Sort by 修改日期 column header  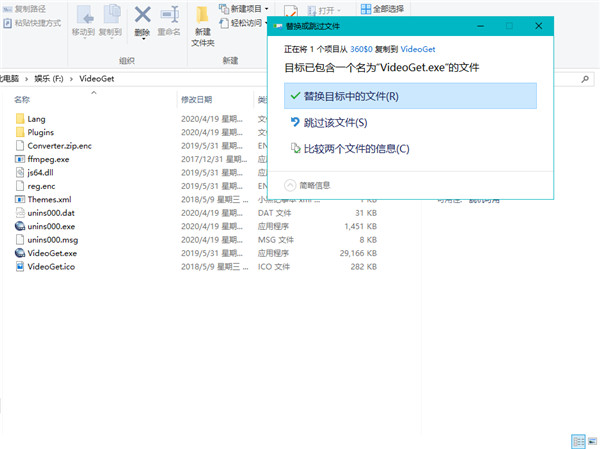(196, 100)
